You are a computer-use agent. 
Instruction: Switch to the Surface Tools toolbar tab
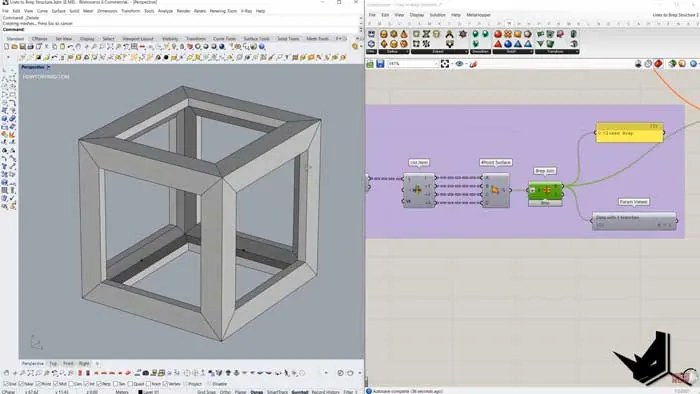257,39
